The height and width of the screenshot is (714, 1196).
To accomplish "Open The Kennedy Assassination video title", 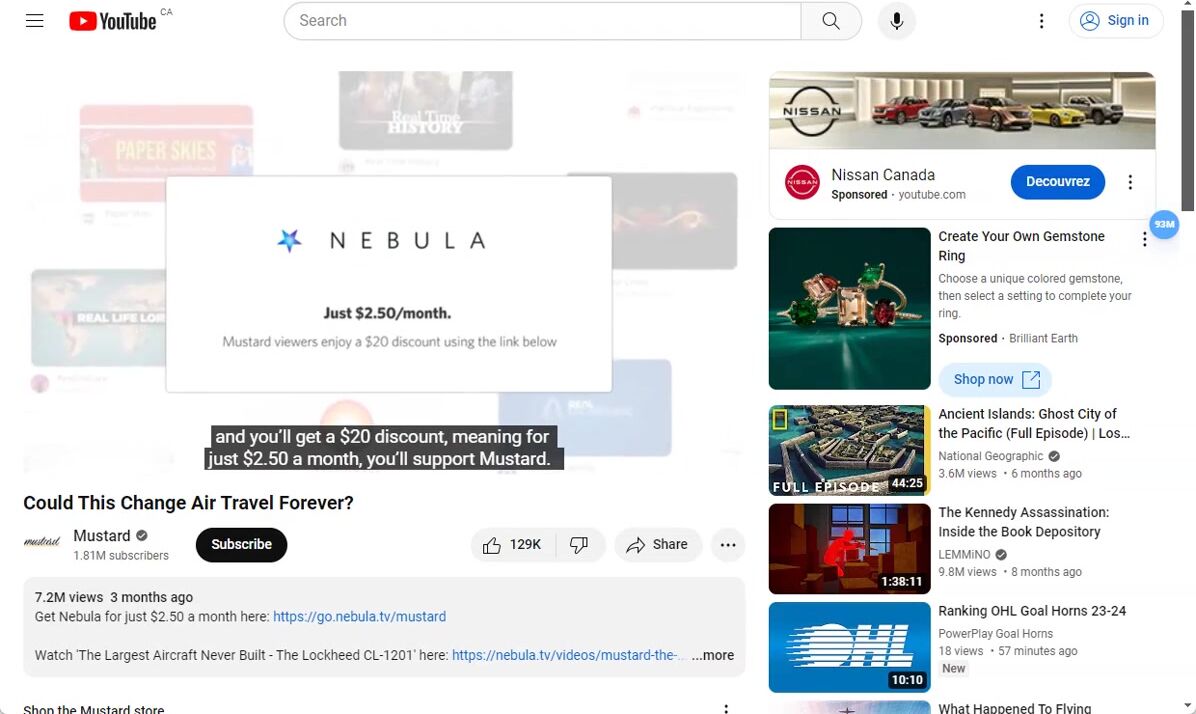I will (x=1024, y=522).
